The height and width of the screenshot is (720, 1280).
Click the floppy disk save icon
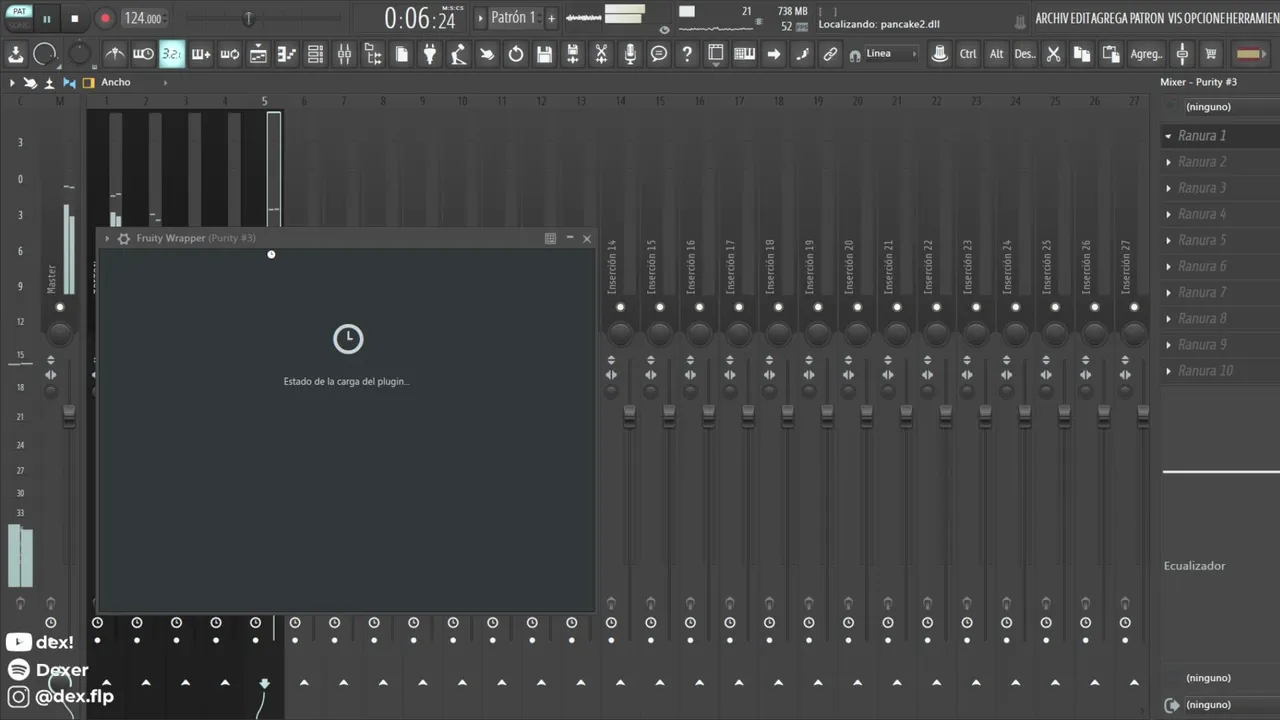click(544, 54)
